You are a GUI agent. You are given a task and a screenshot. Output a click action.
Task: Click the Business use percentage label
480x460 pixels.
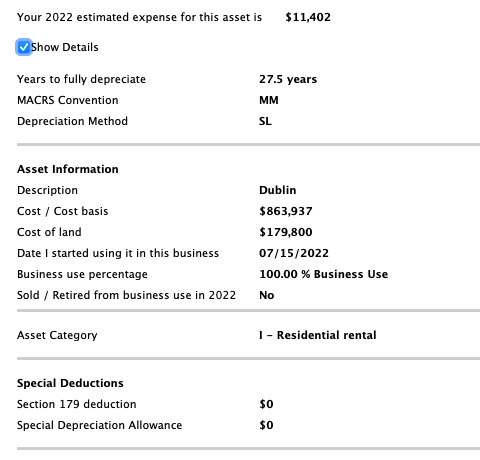point(82,274)
